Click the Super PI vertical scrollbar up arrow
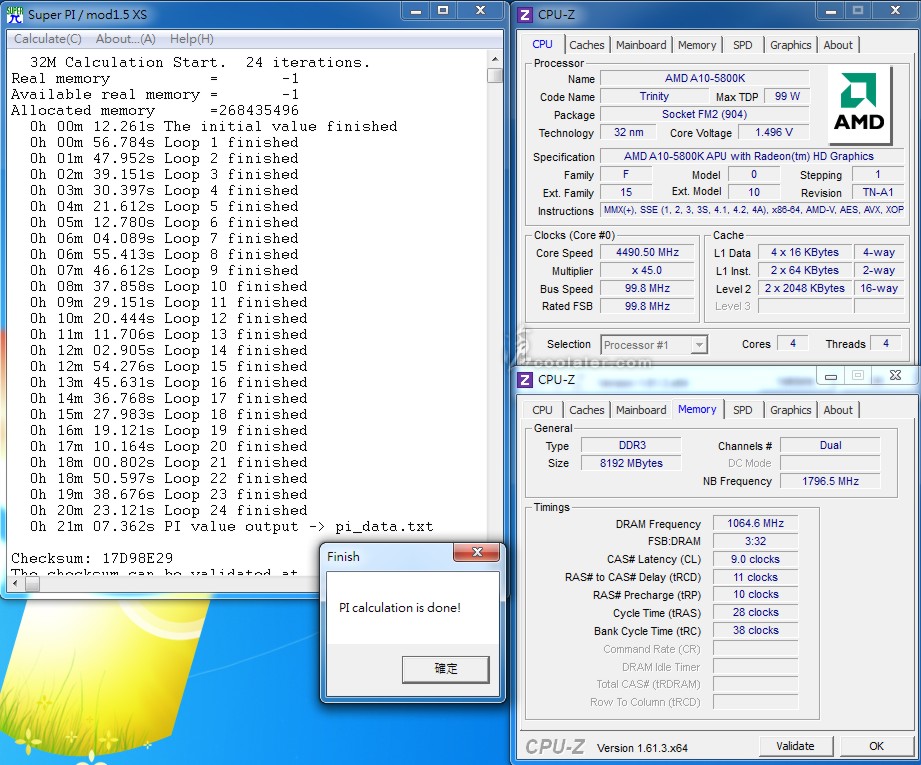Image resolution: width=921 pixels, height=765 pixels. click(495, 59)
